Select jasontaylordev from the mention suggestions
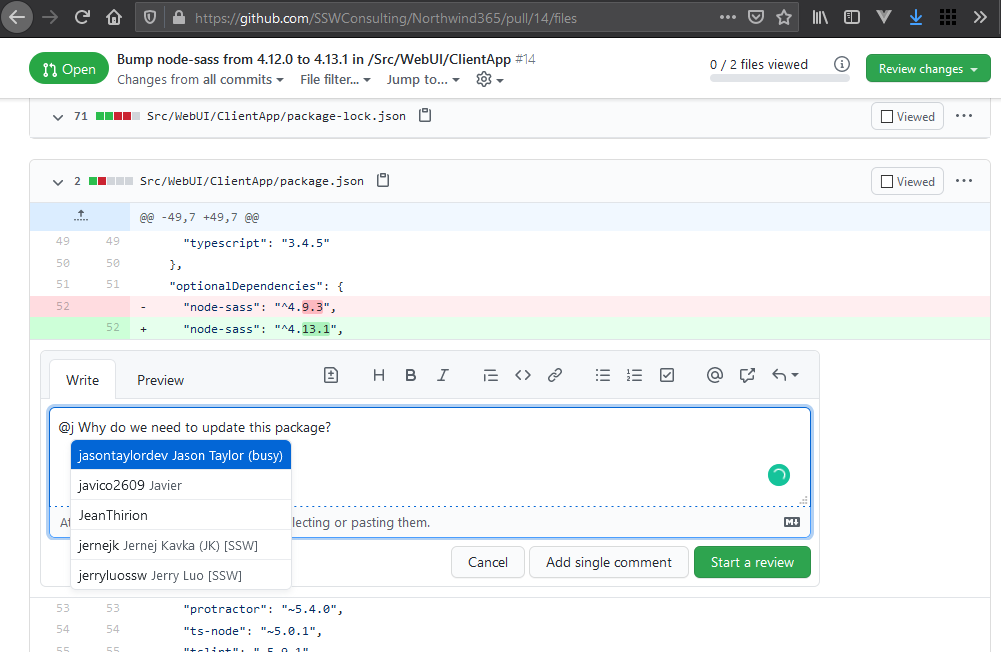This screenshot has height=652, width=1001. click(x=180, y=455)
